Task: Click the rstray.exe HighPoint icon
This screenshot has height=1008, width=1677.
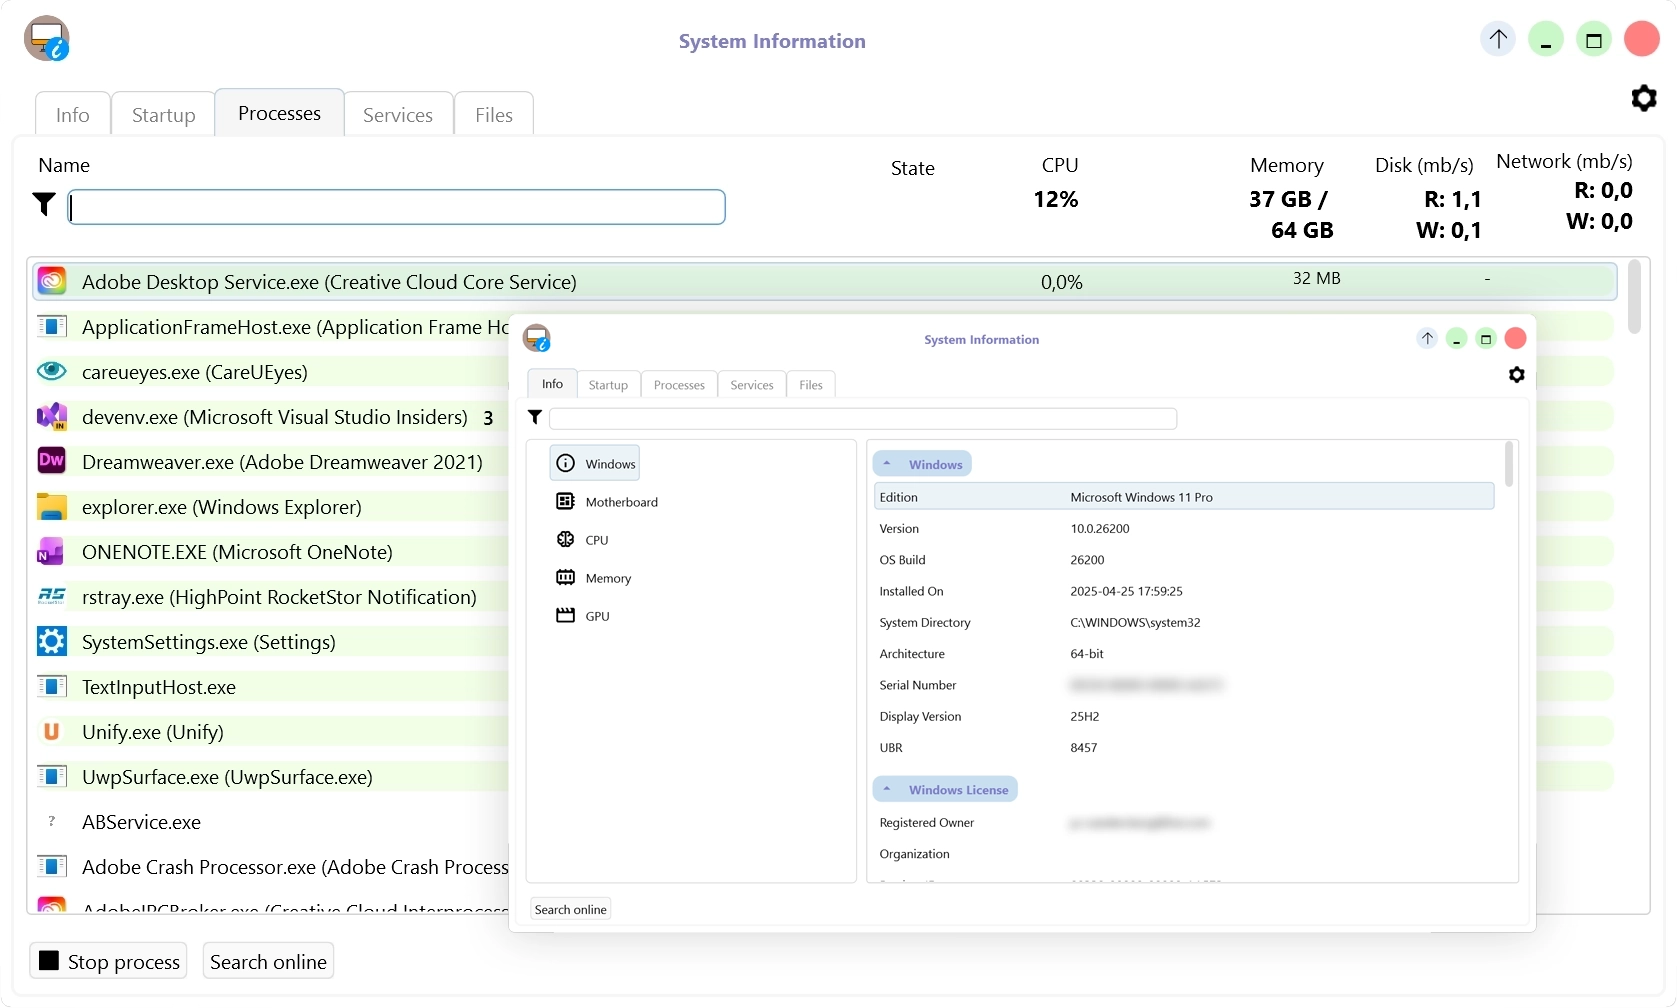Action: 52,596
